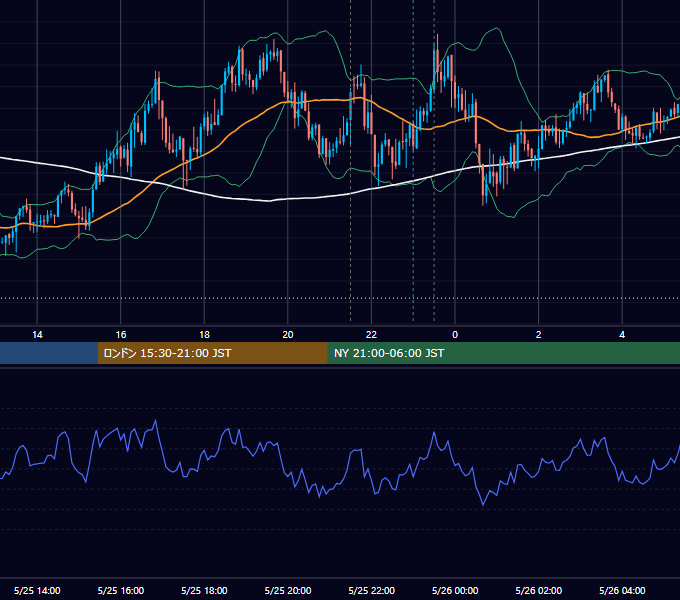Select the ロンドン 15:30-21:00 JST session bar
Screen dimensions: 680x600
[x=212, y=353]
